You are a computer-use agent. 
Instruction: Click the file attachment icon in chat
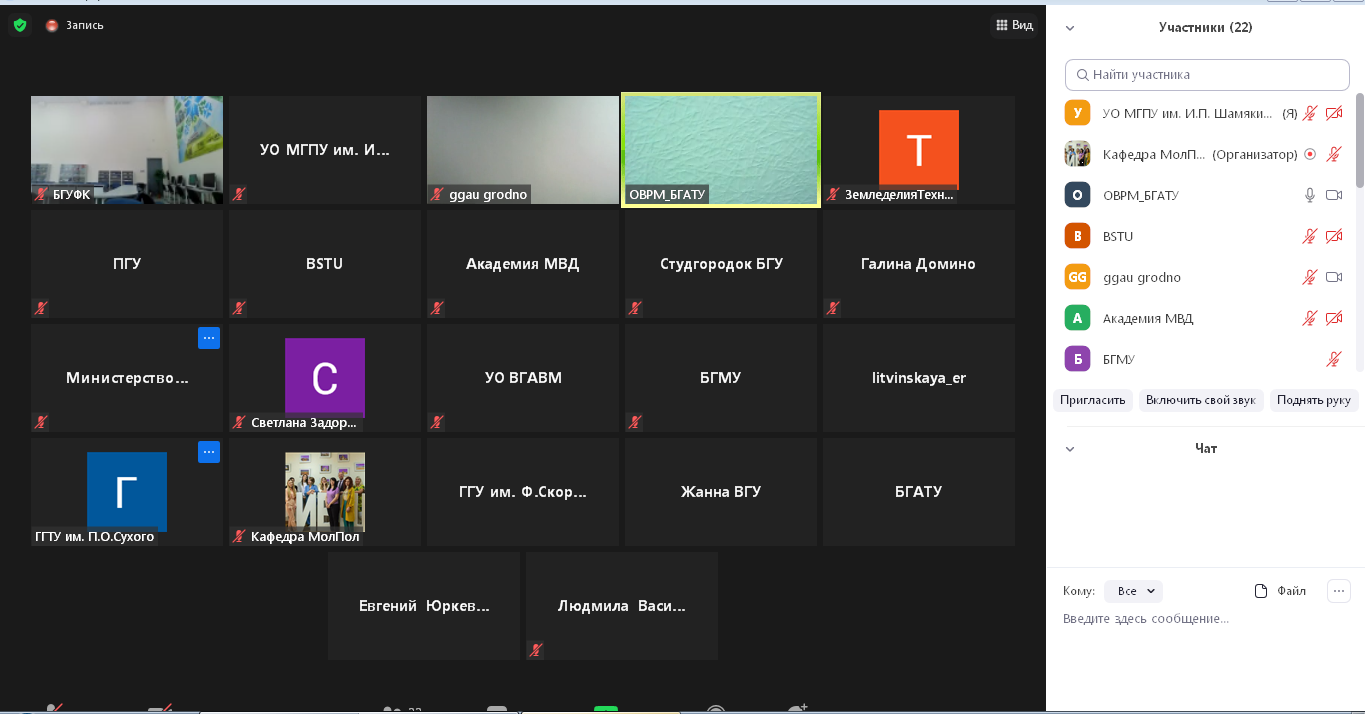pyautogui.click(x=1261, y=591)
